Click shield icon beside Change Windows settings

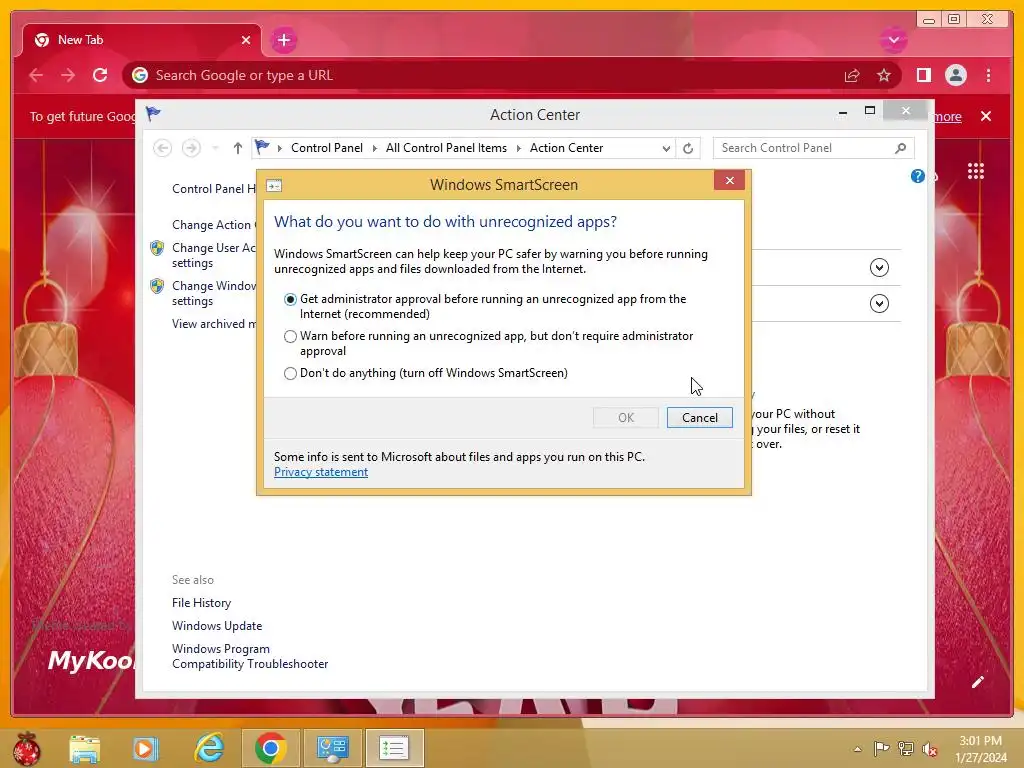tap(157, 286)
